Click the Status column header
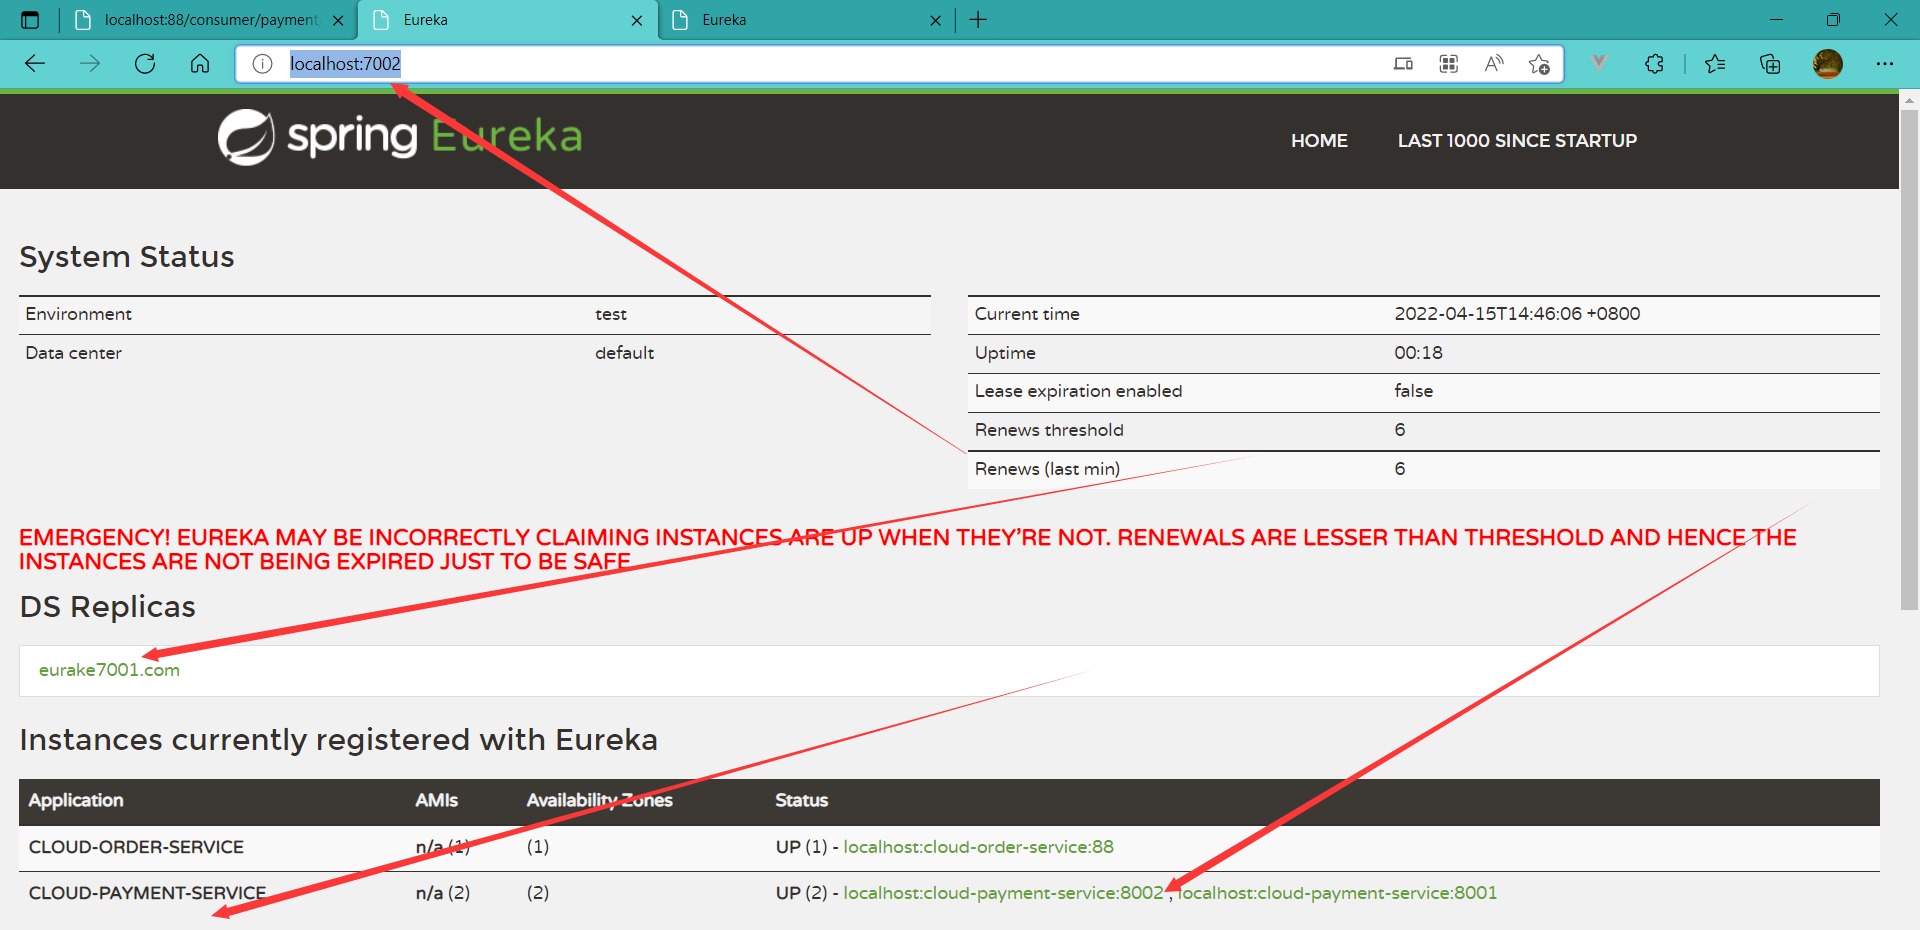Screen dimensions: 1920x930 (x=802, y=800)
